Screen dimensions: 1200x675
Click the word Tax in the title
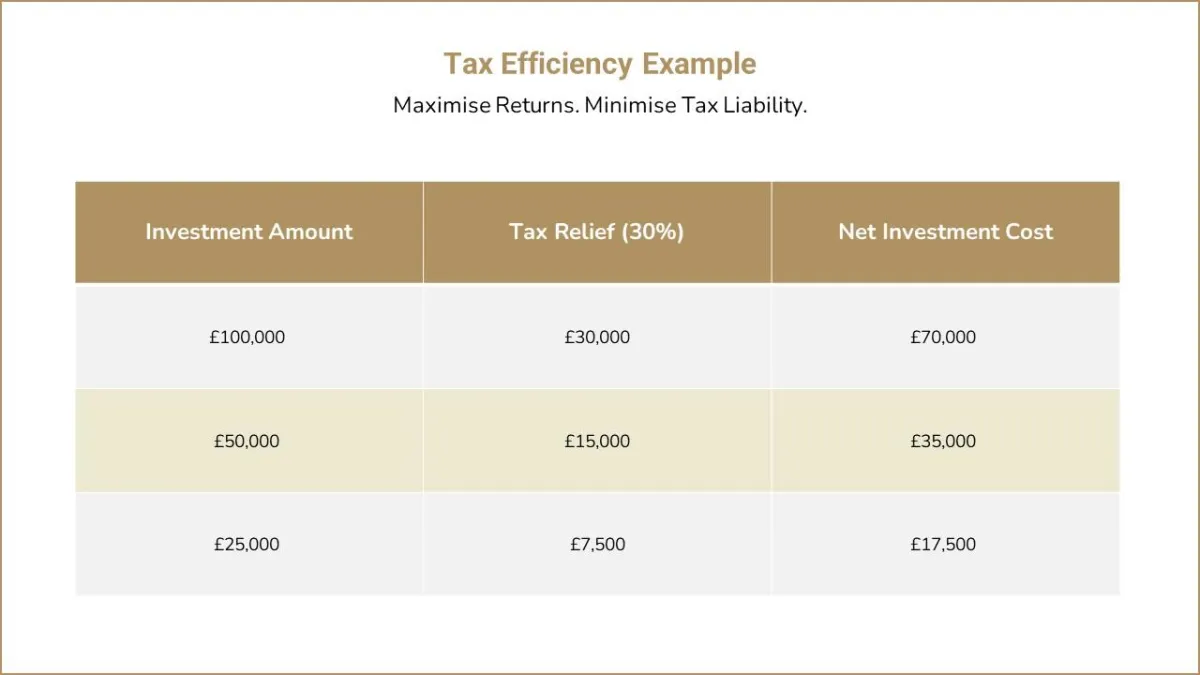click(467, 64)
